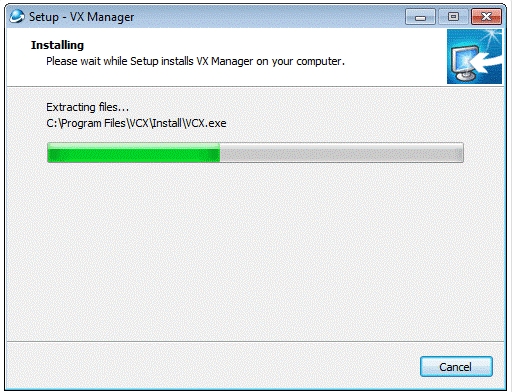Click the bold "Installing" heading
Image resolution: width=512 pixels, height=392 pixels.
[x=57, y=45]
